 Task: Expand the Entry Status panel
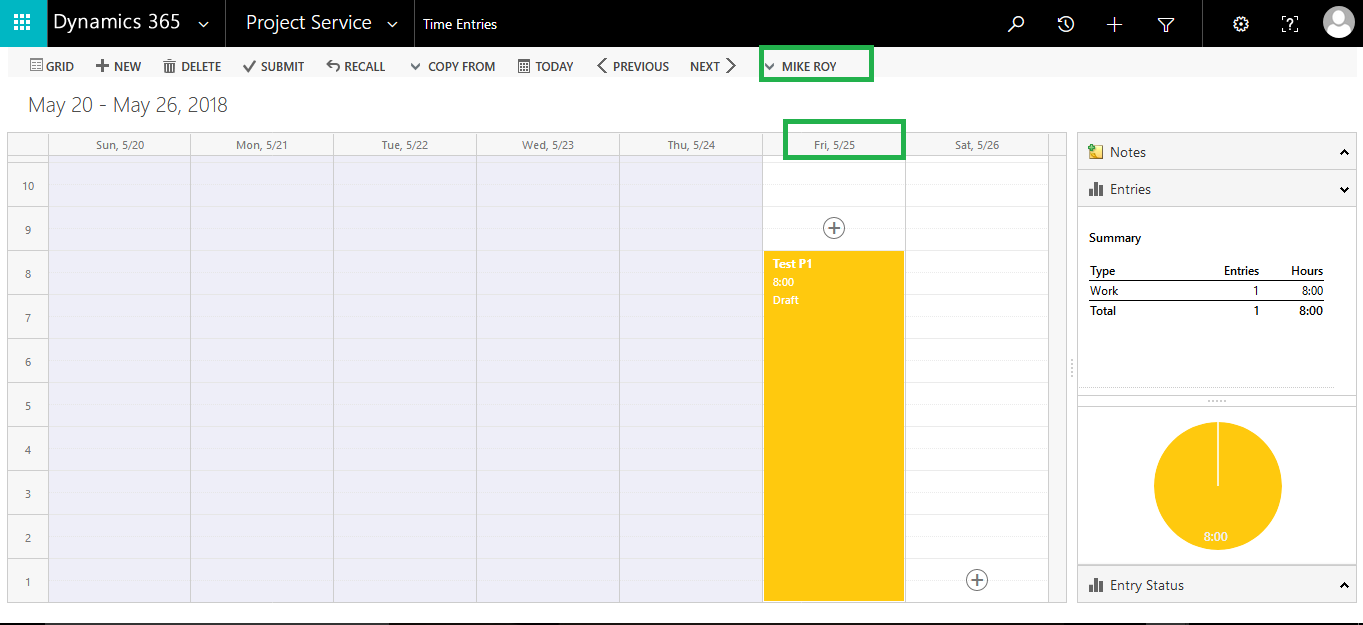(1344, 585)
